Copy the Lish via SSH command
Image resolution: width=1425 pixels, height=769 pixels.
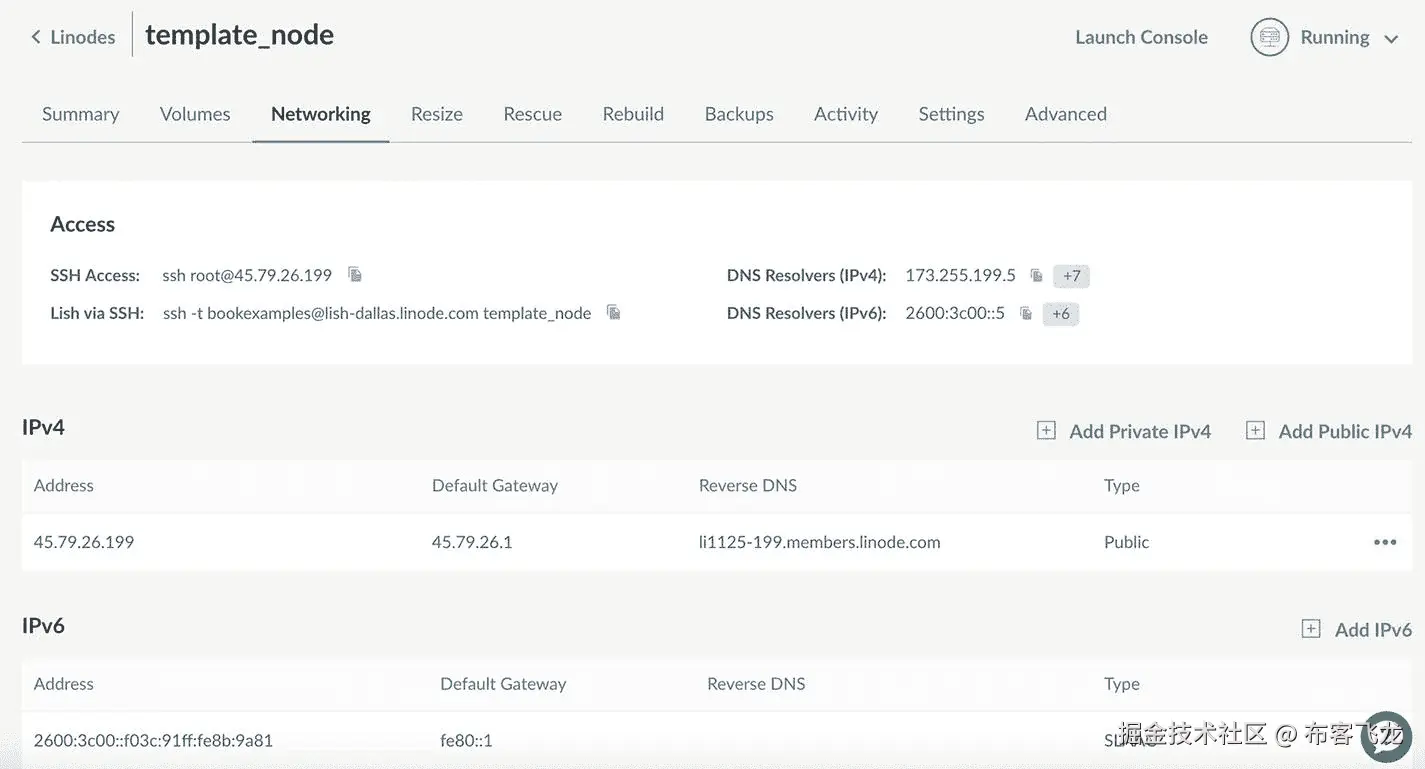point(614,313)
